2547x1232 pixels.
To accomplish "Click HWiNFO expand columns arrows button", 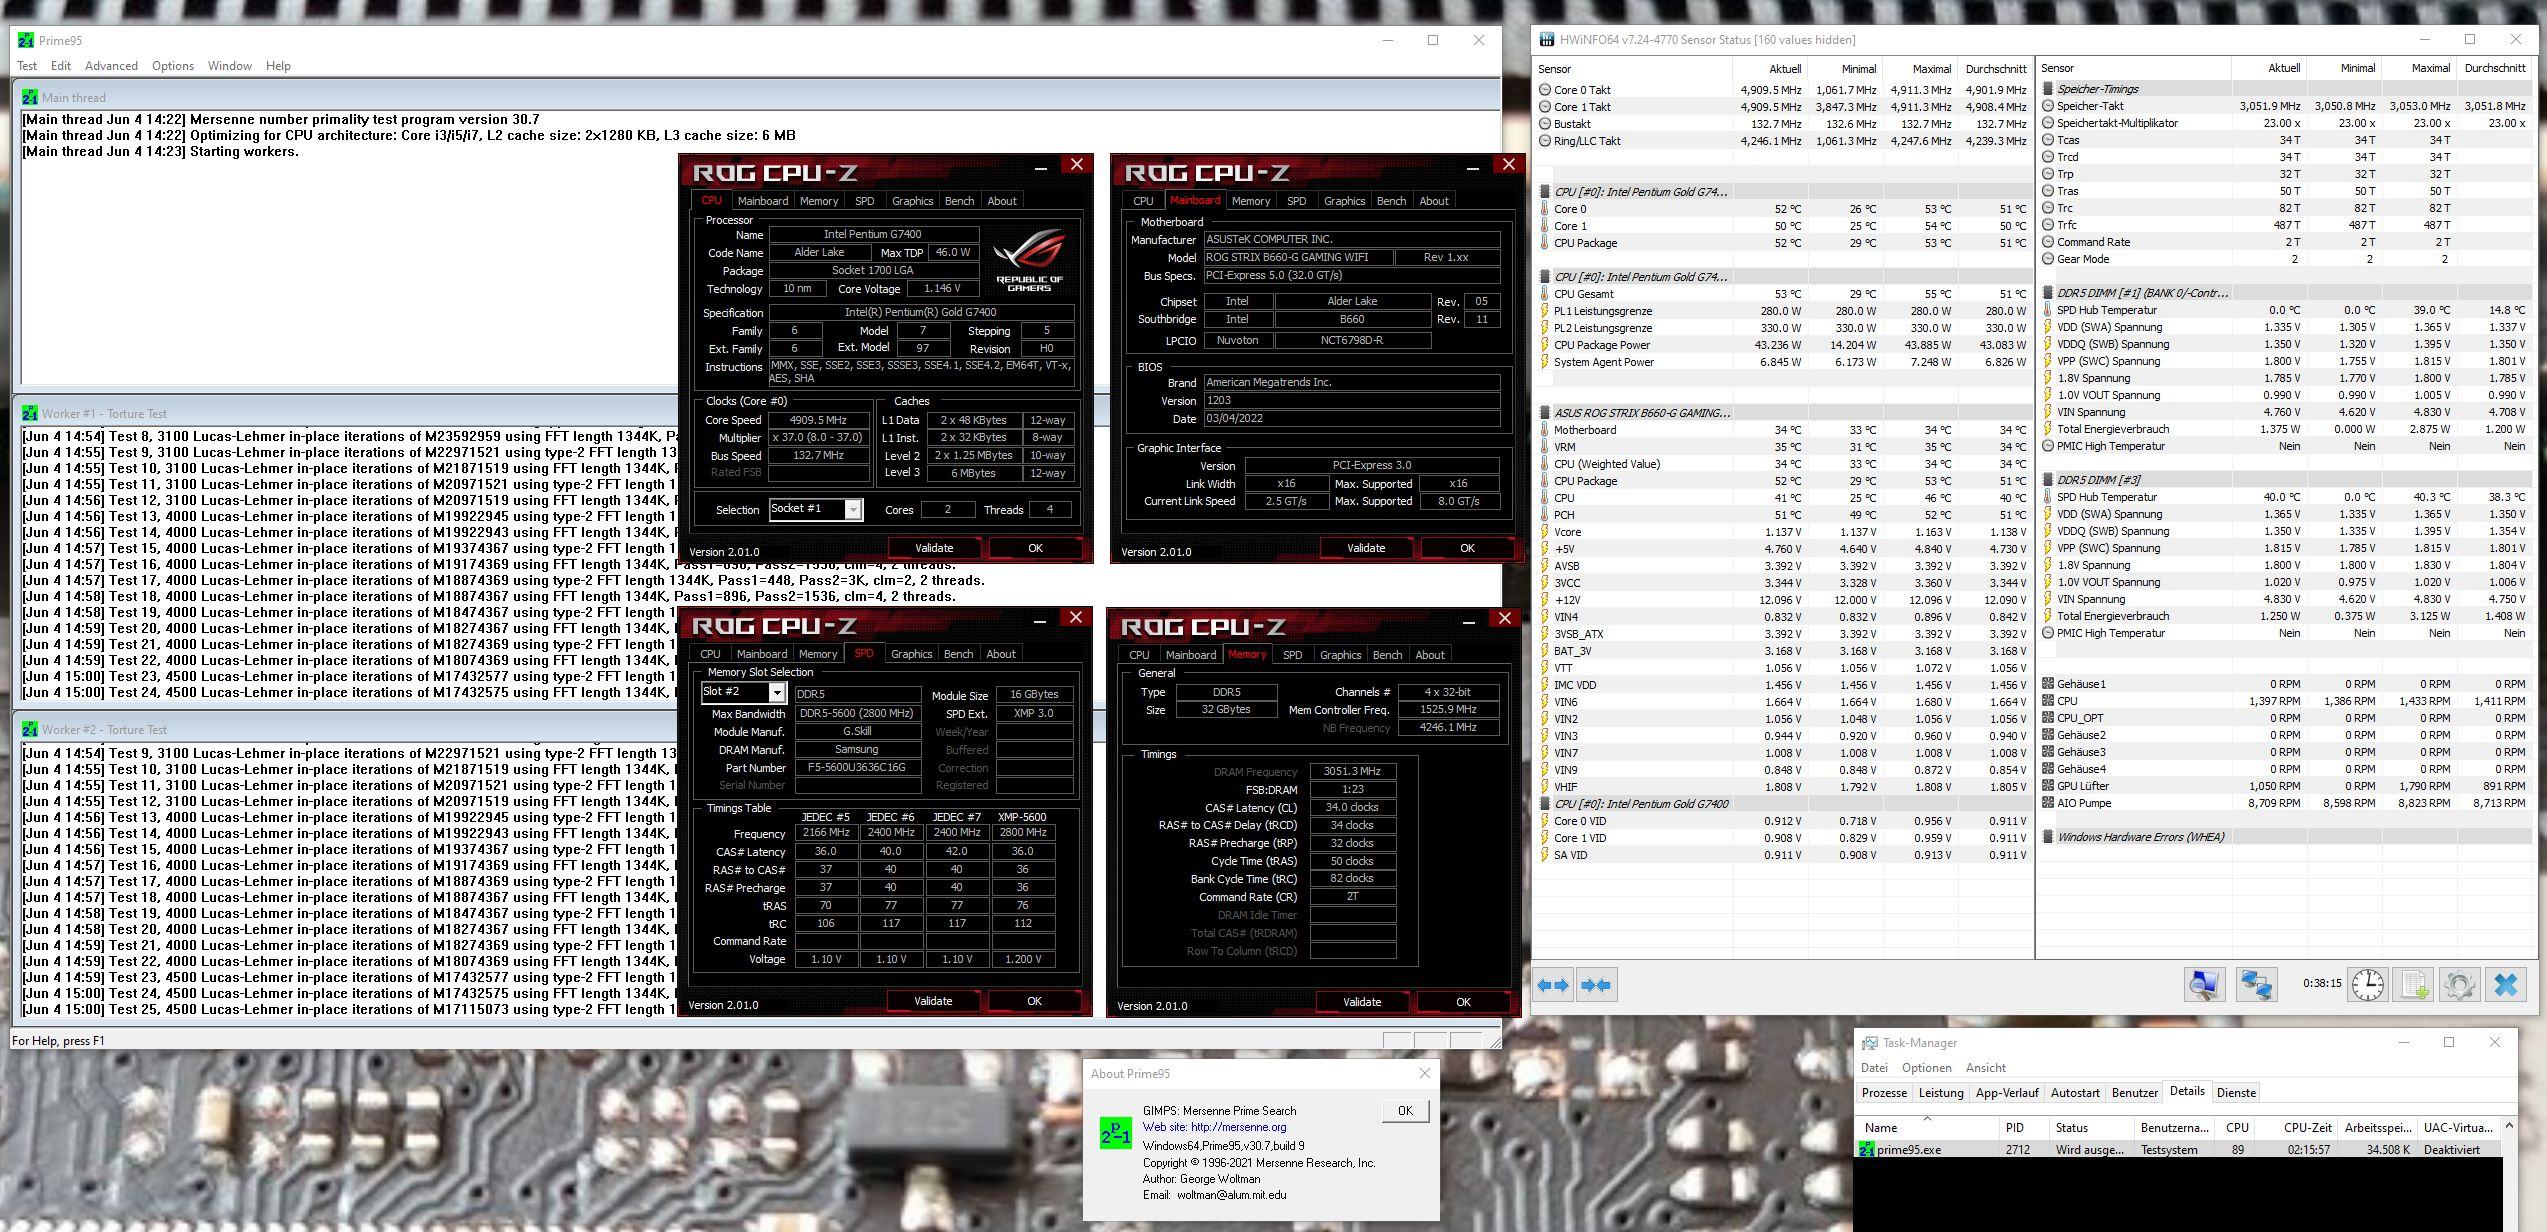I will click(1553, 985).
